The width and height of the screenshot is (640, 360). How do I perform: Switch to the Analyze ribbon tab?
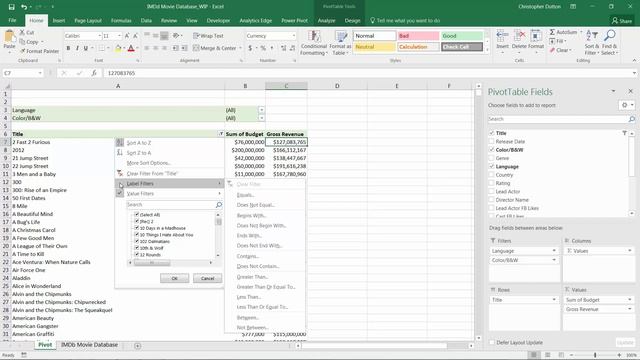(326, 20)
